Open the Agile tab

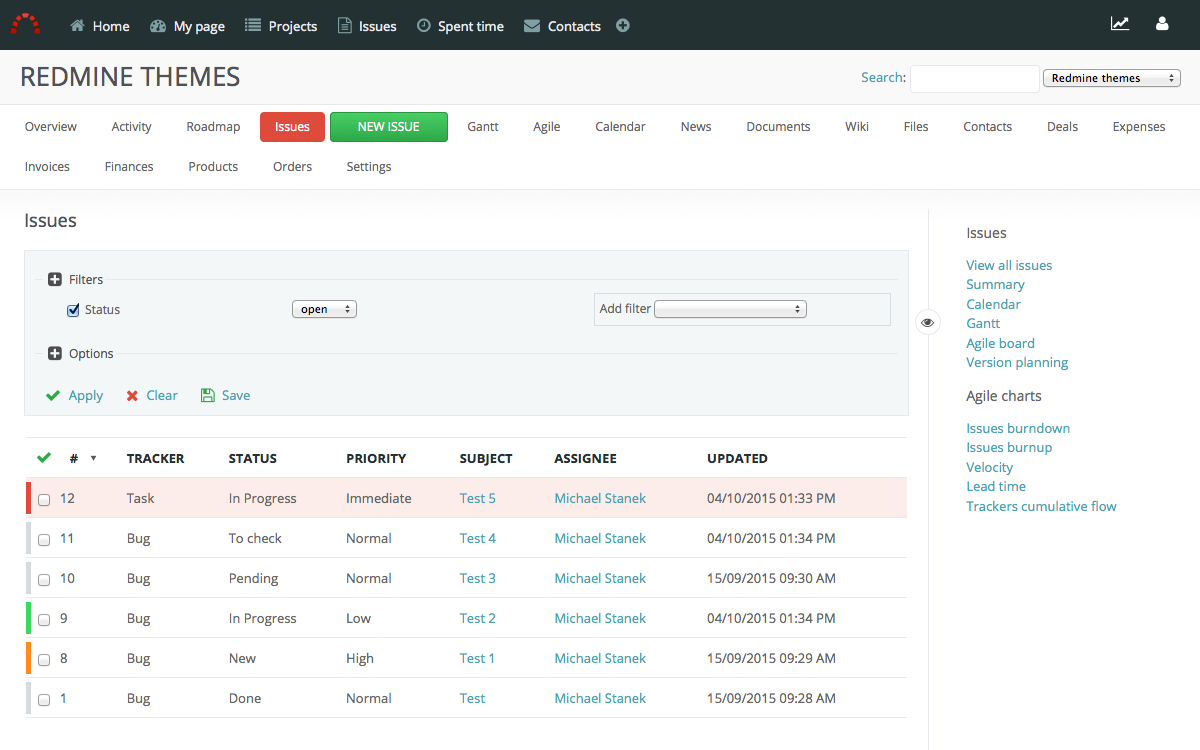[x=546, y=127]
